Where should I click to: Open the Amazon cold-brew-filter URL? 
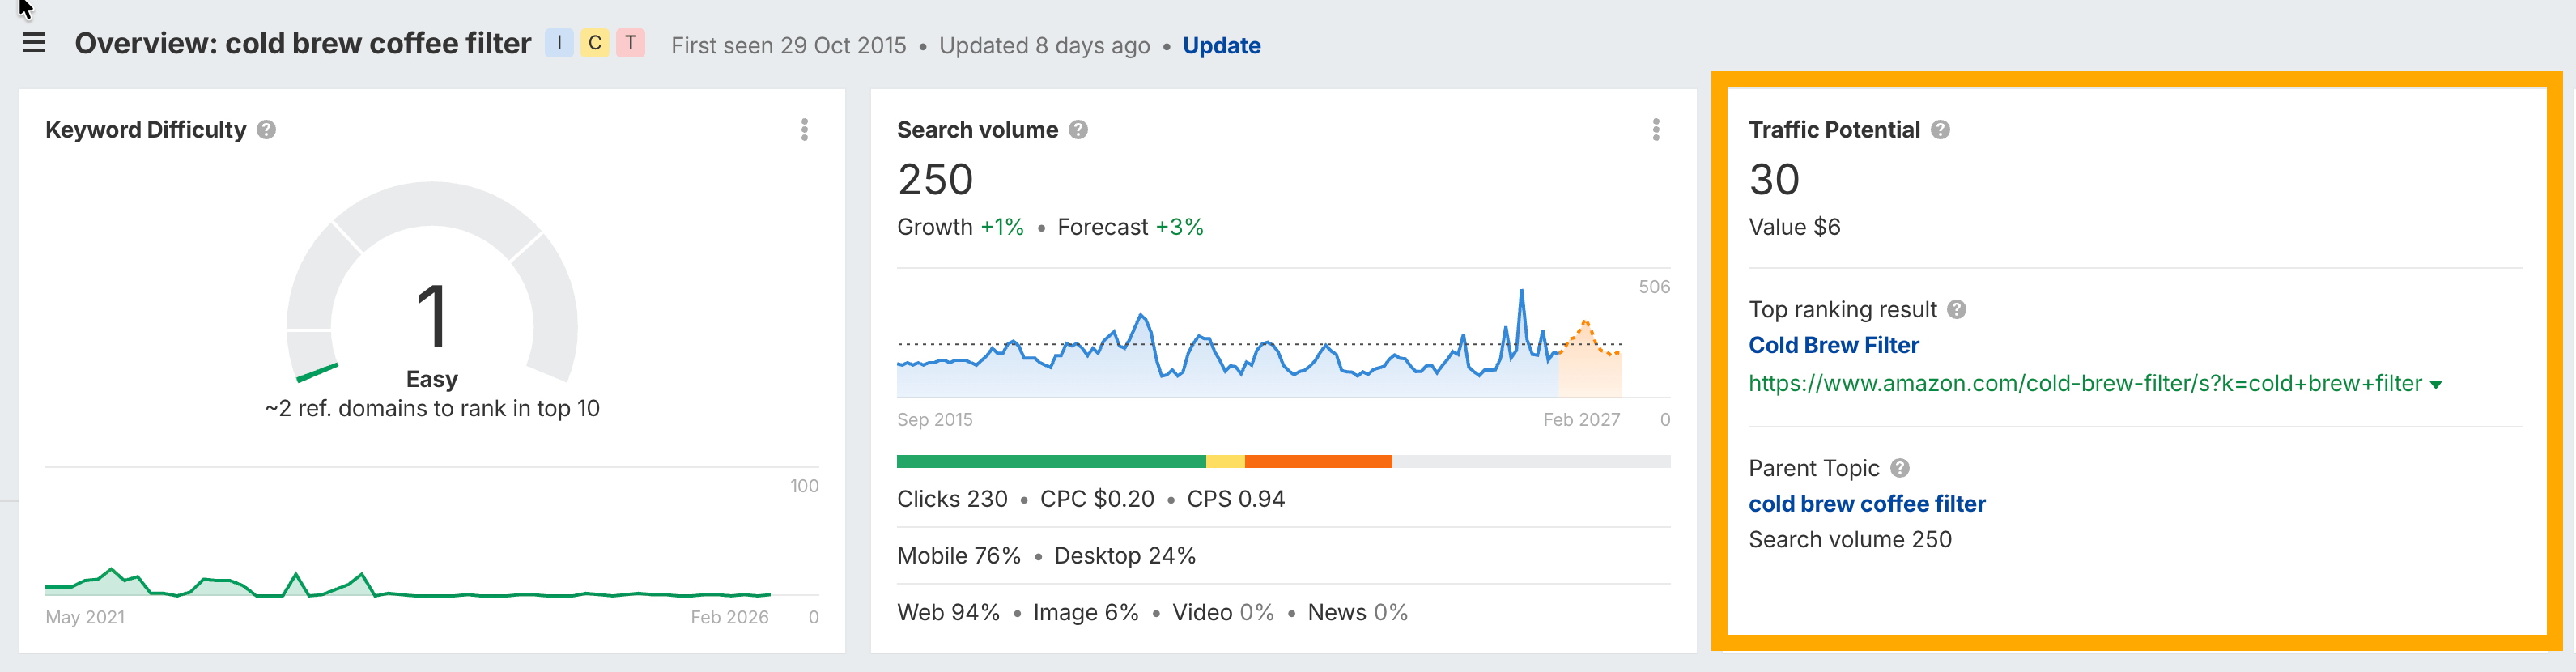pyautogui.click(x=2084, y=384)
